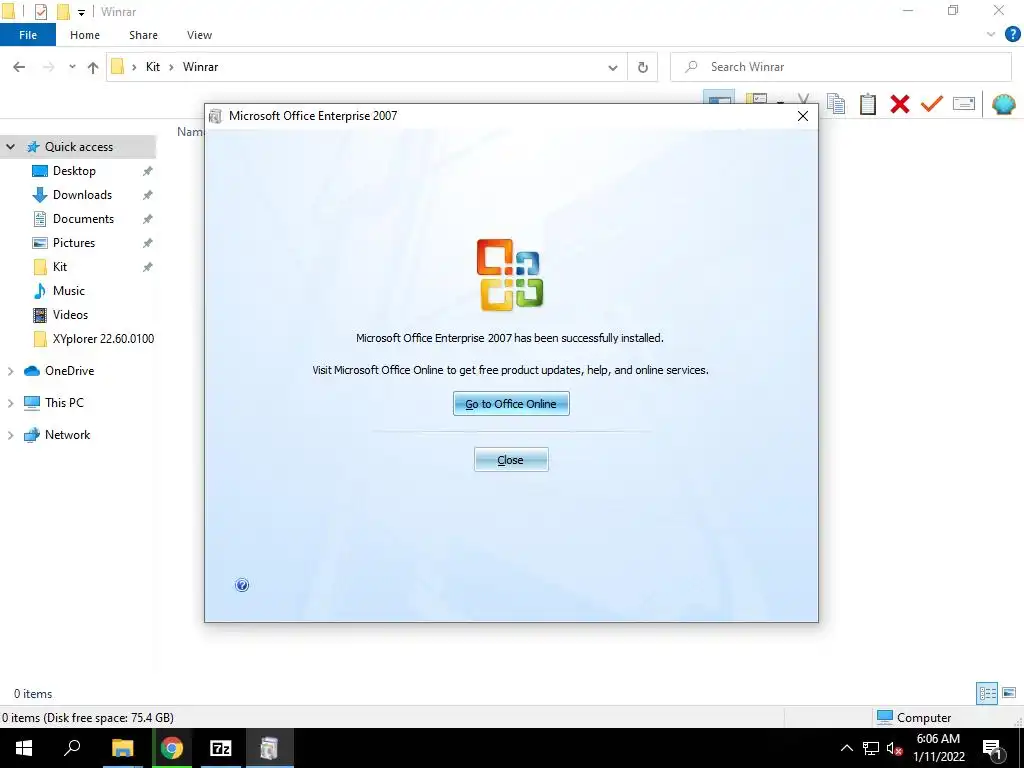Image resolution: width=1024 pixels, height=768 pixels.
Task: Unpin Pictures using its pin icon
Action: pyautogui.click(x=148, y=243)
